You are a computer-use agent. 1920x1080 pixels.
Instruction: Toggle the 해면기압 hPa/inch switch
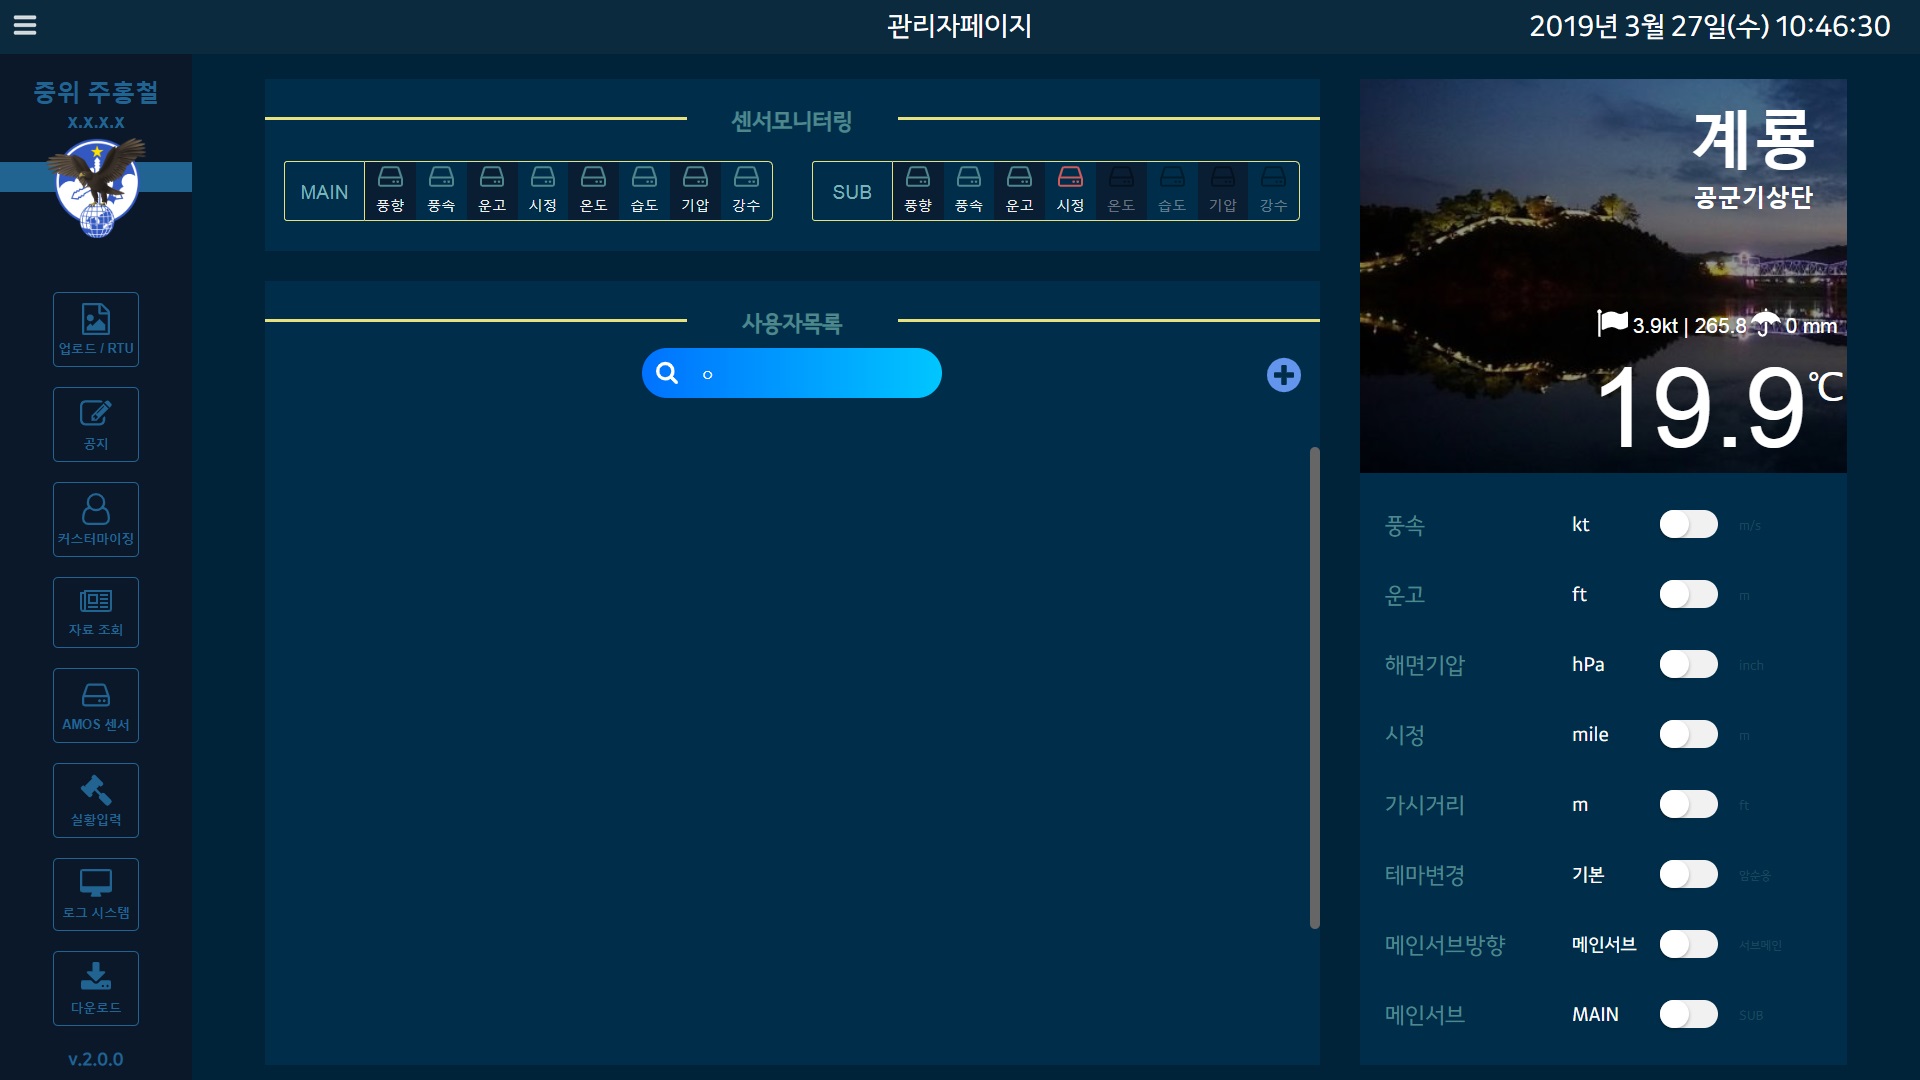pos(1688,665)
